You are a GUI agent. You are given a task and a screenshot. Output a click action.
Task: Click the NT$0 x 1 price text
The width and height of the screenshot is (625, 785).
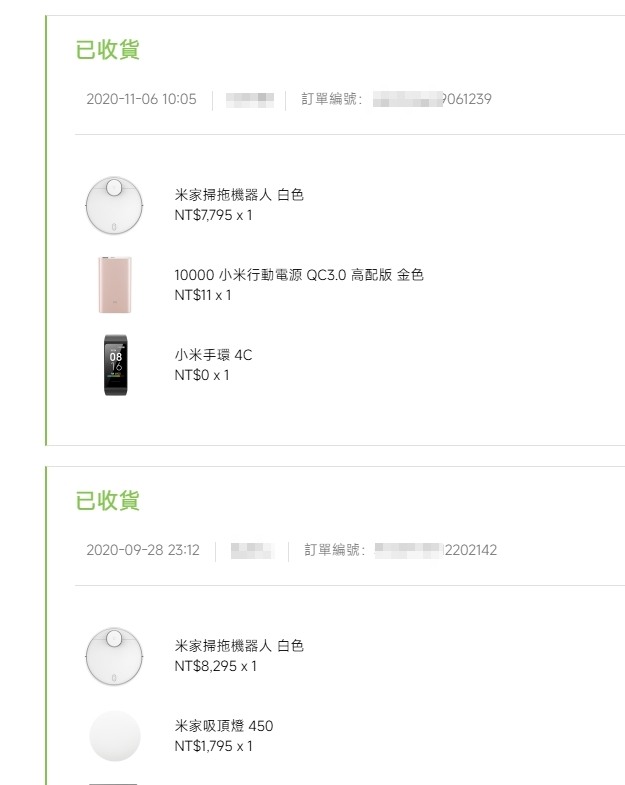click(201, 375)
